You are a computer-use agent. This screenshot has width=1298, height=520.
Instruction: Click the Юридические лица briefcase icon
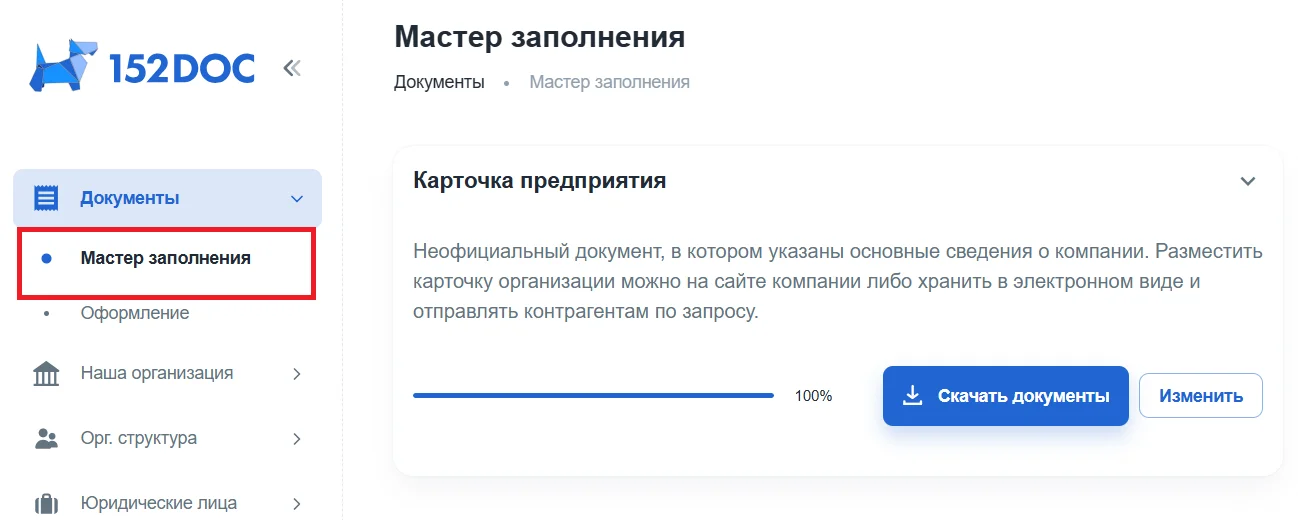(x=46, y=503)
